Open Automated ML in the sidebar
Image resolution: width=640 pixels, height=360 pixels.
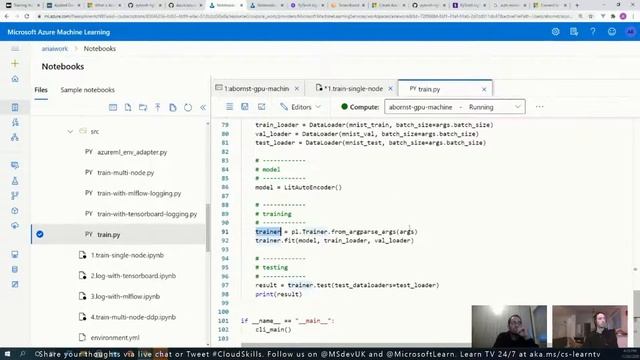point(15,122)
